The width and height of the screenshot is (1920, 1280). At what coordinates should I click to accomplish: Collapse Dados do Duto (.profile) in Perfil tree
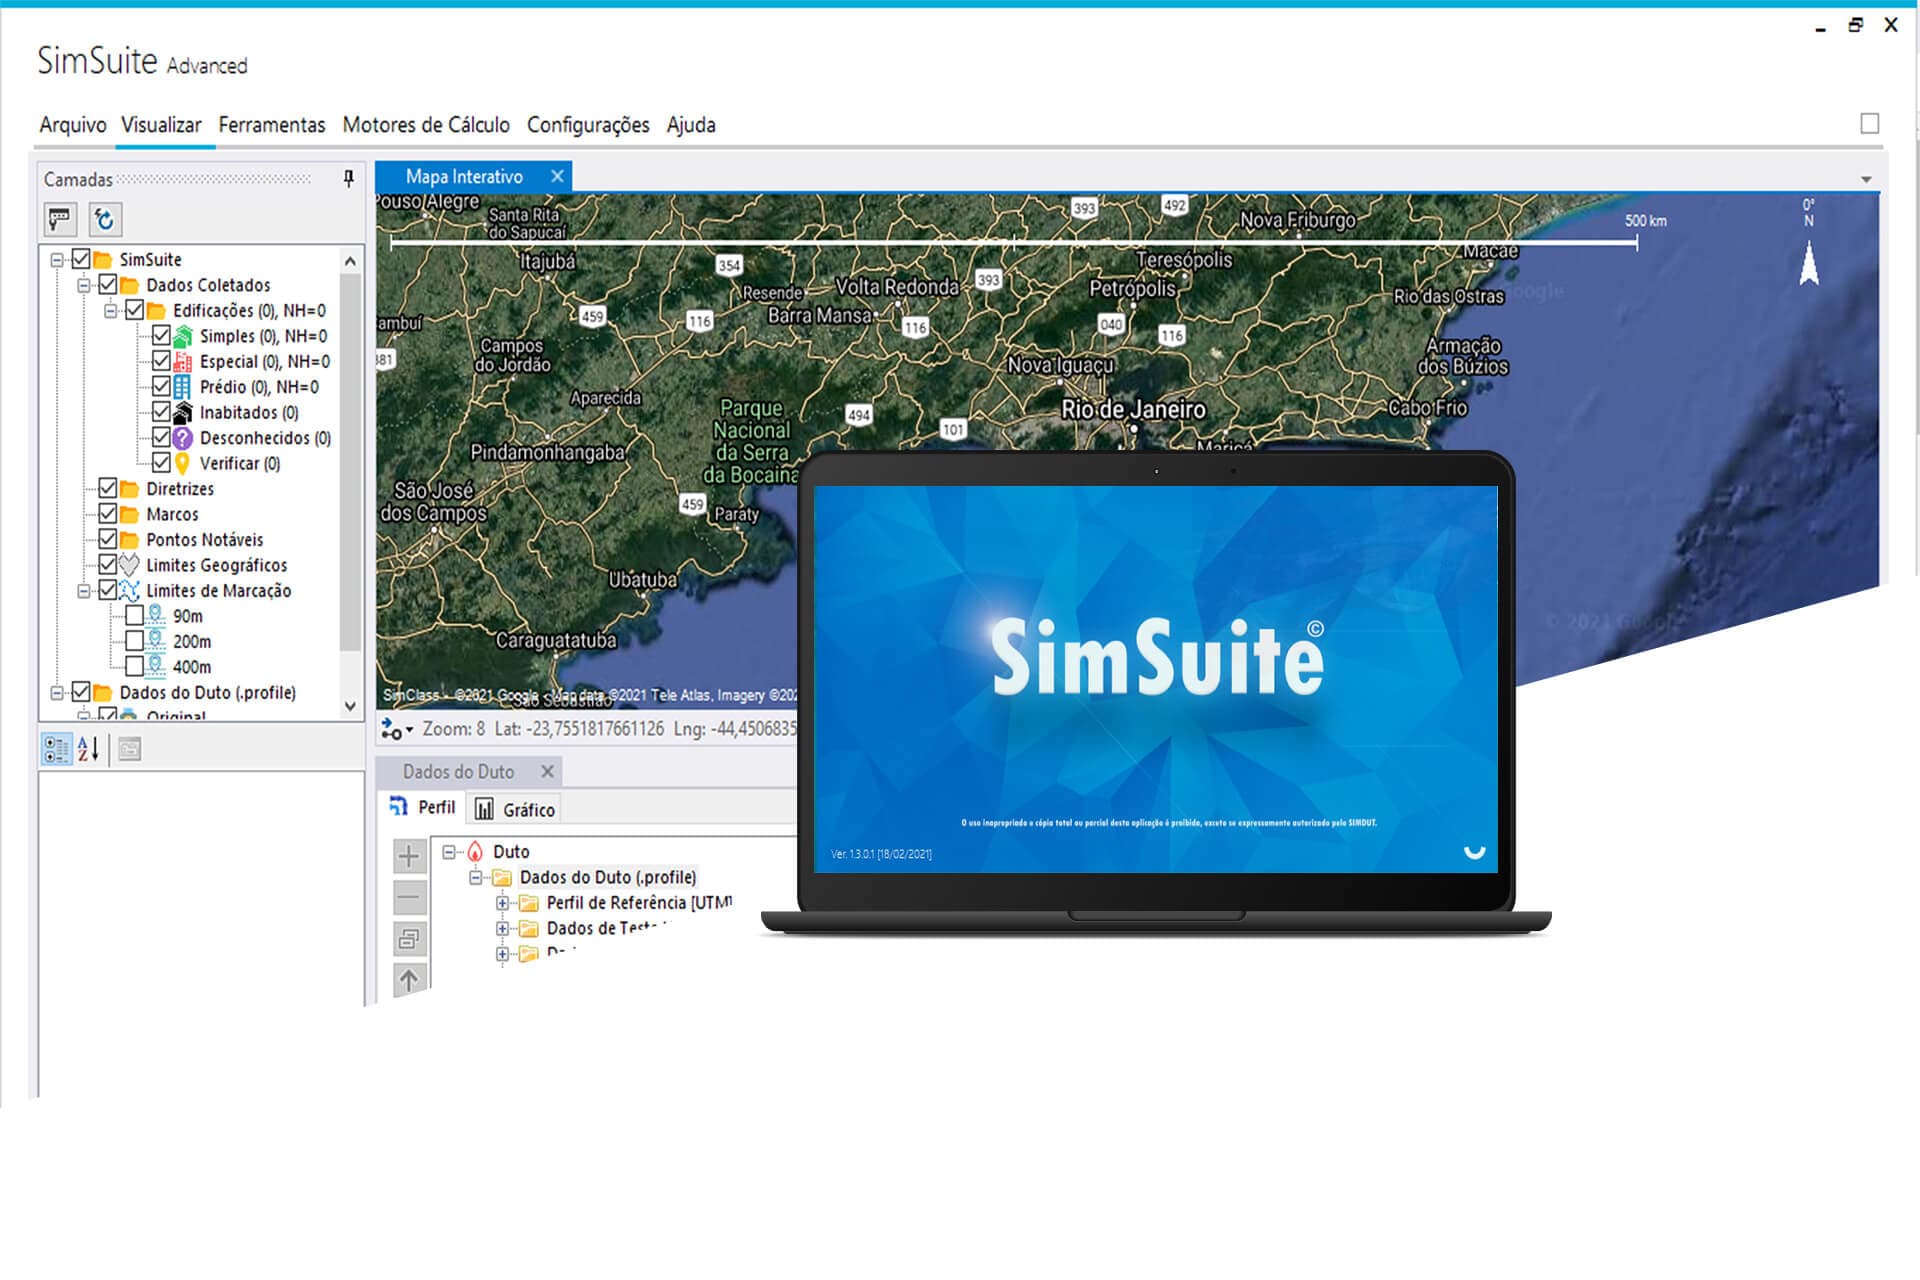[476, 878]
